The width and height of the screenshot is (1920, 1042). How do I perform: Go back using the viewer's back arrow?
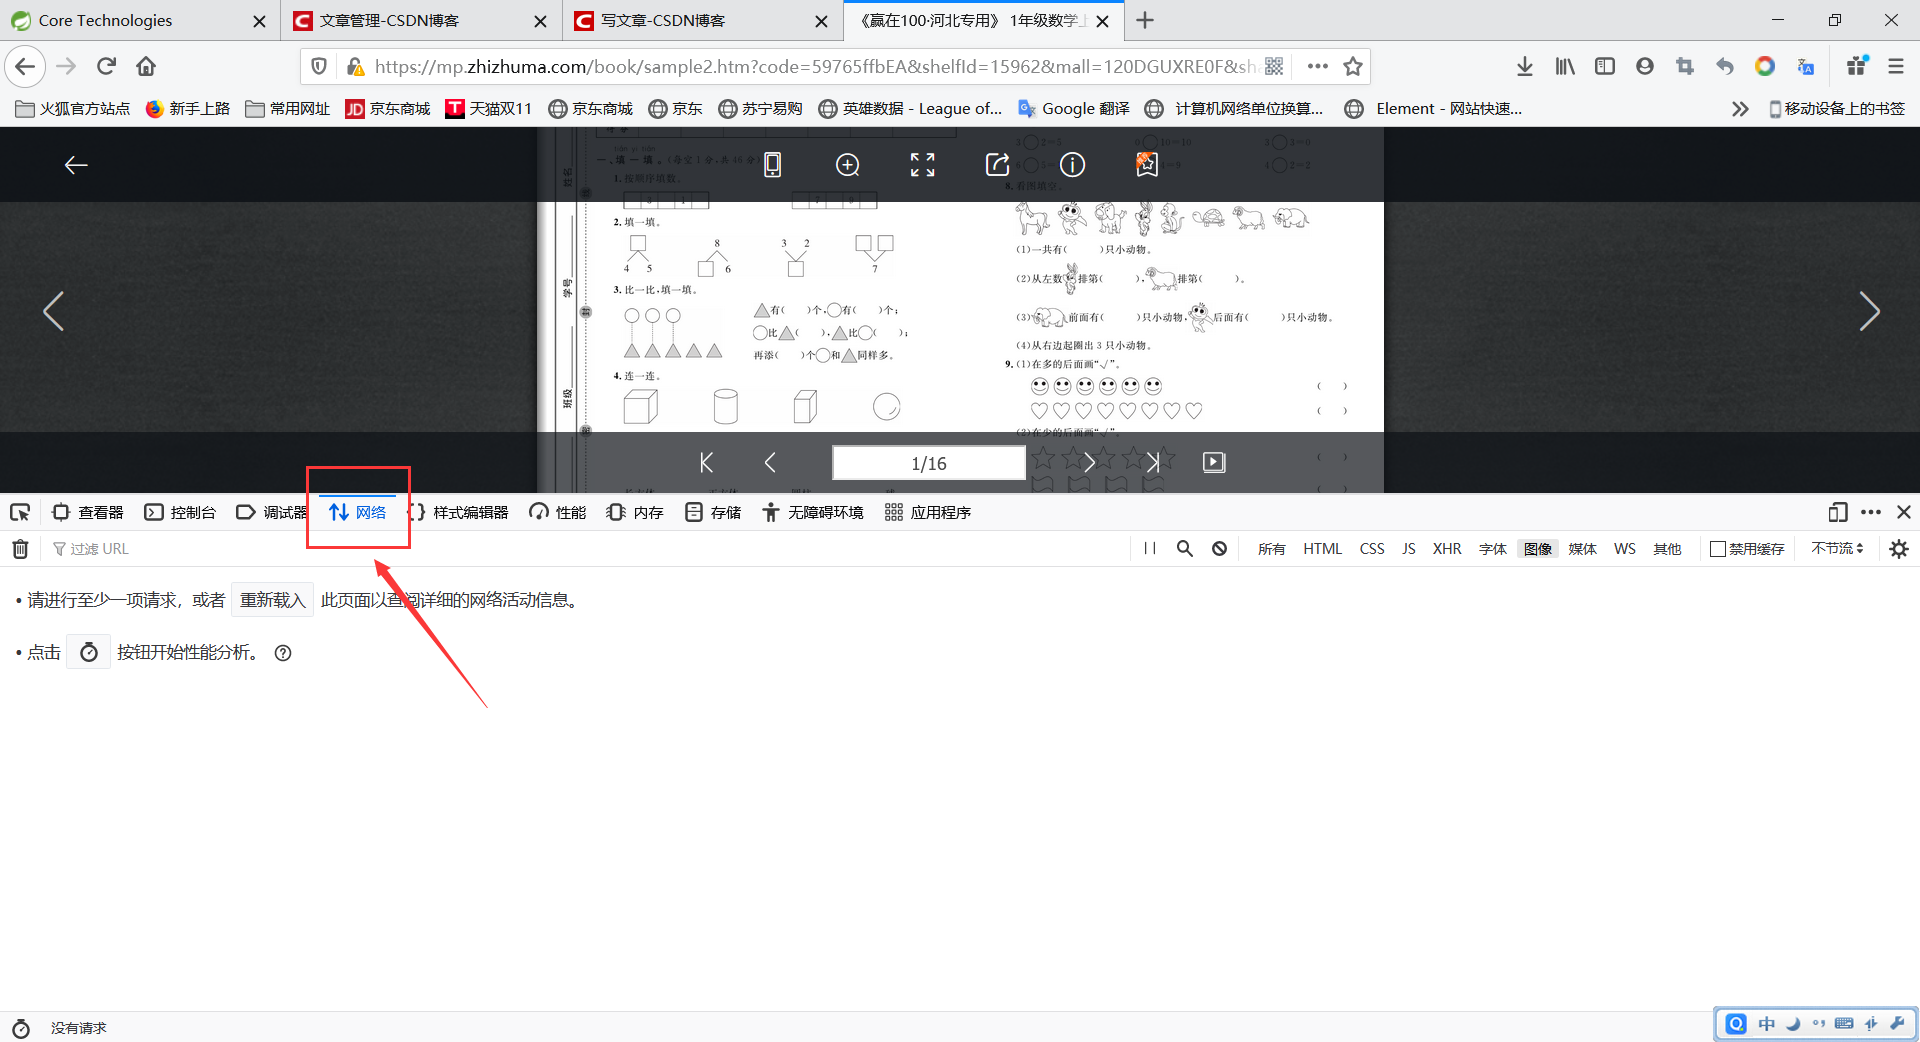coord(75,164)
